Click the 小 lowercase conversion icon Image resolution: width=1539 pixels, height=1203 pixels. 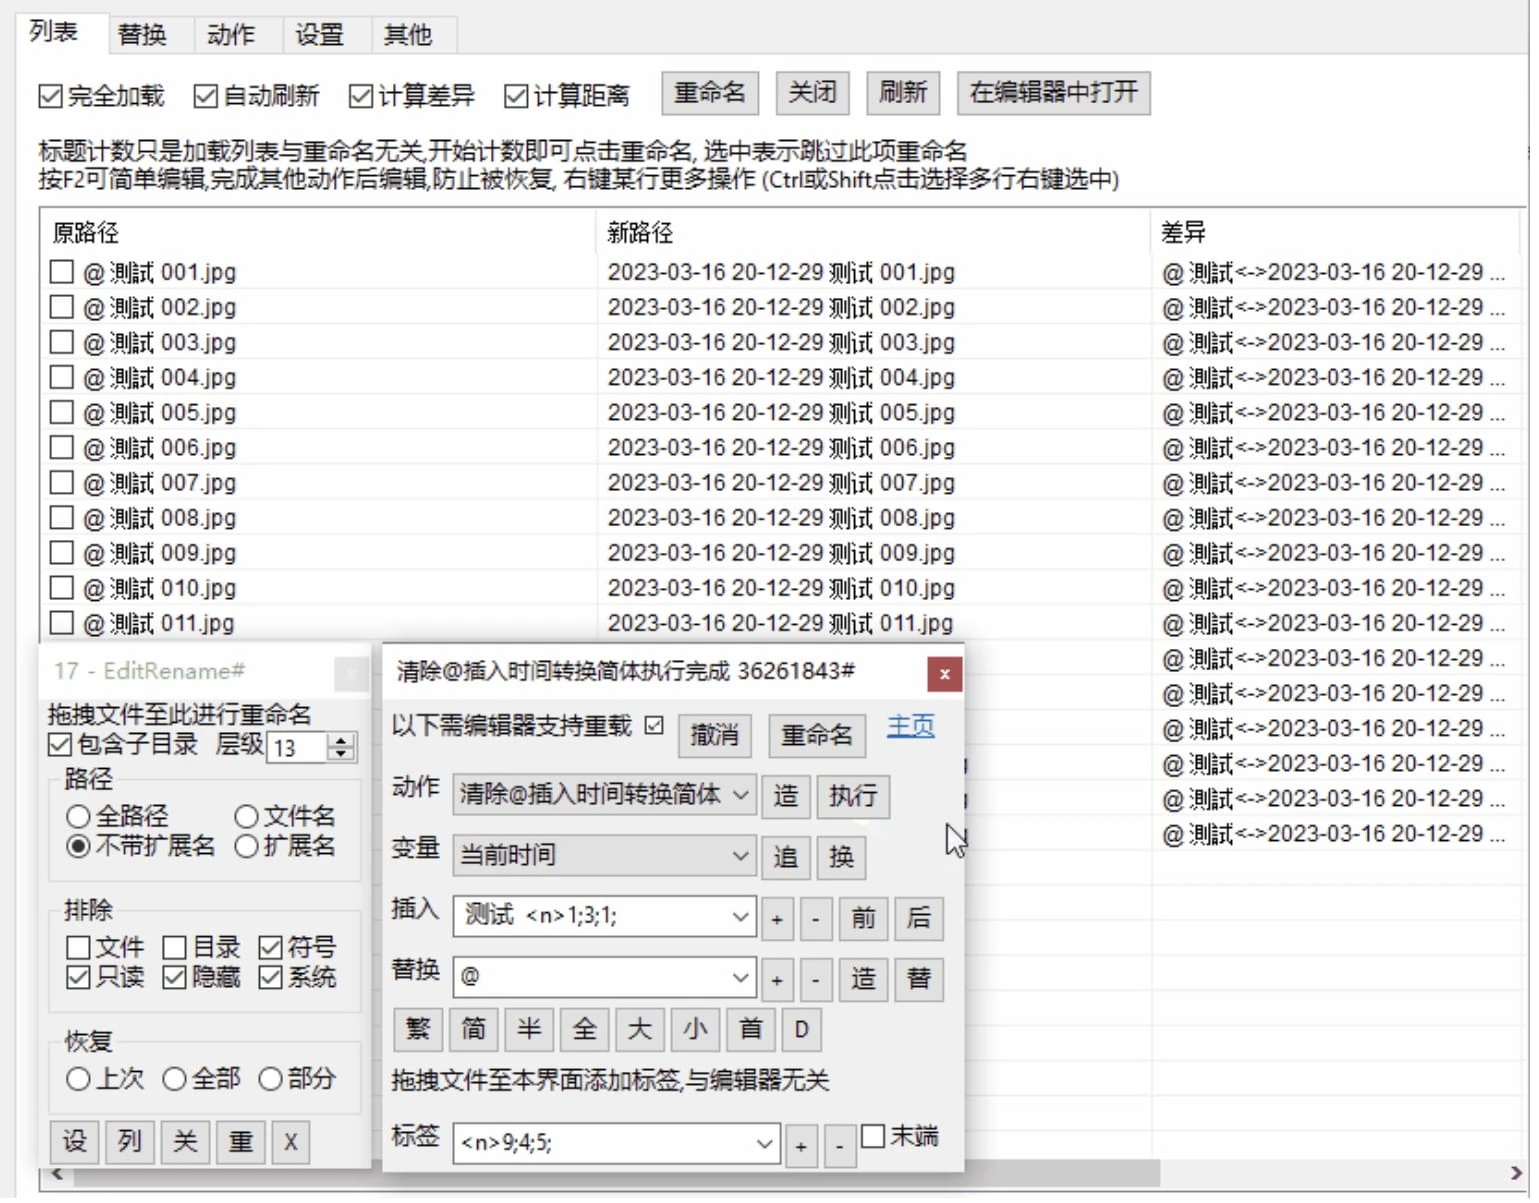(x=694, y=1029)
